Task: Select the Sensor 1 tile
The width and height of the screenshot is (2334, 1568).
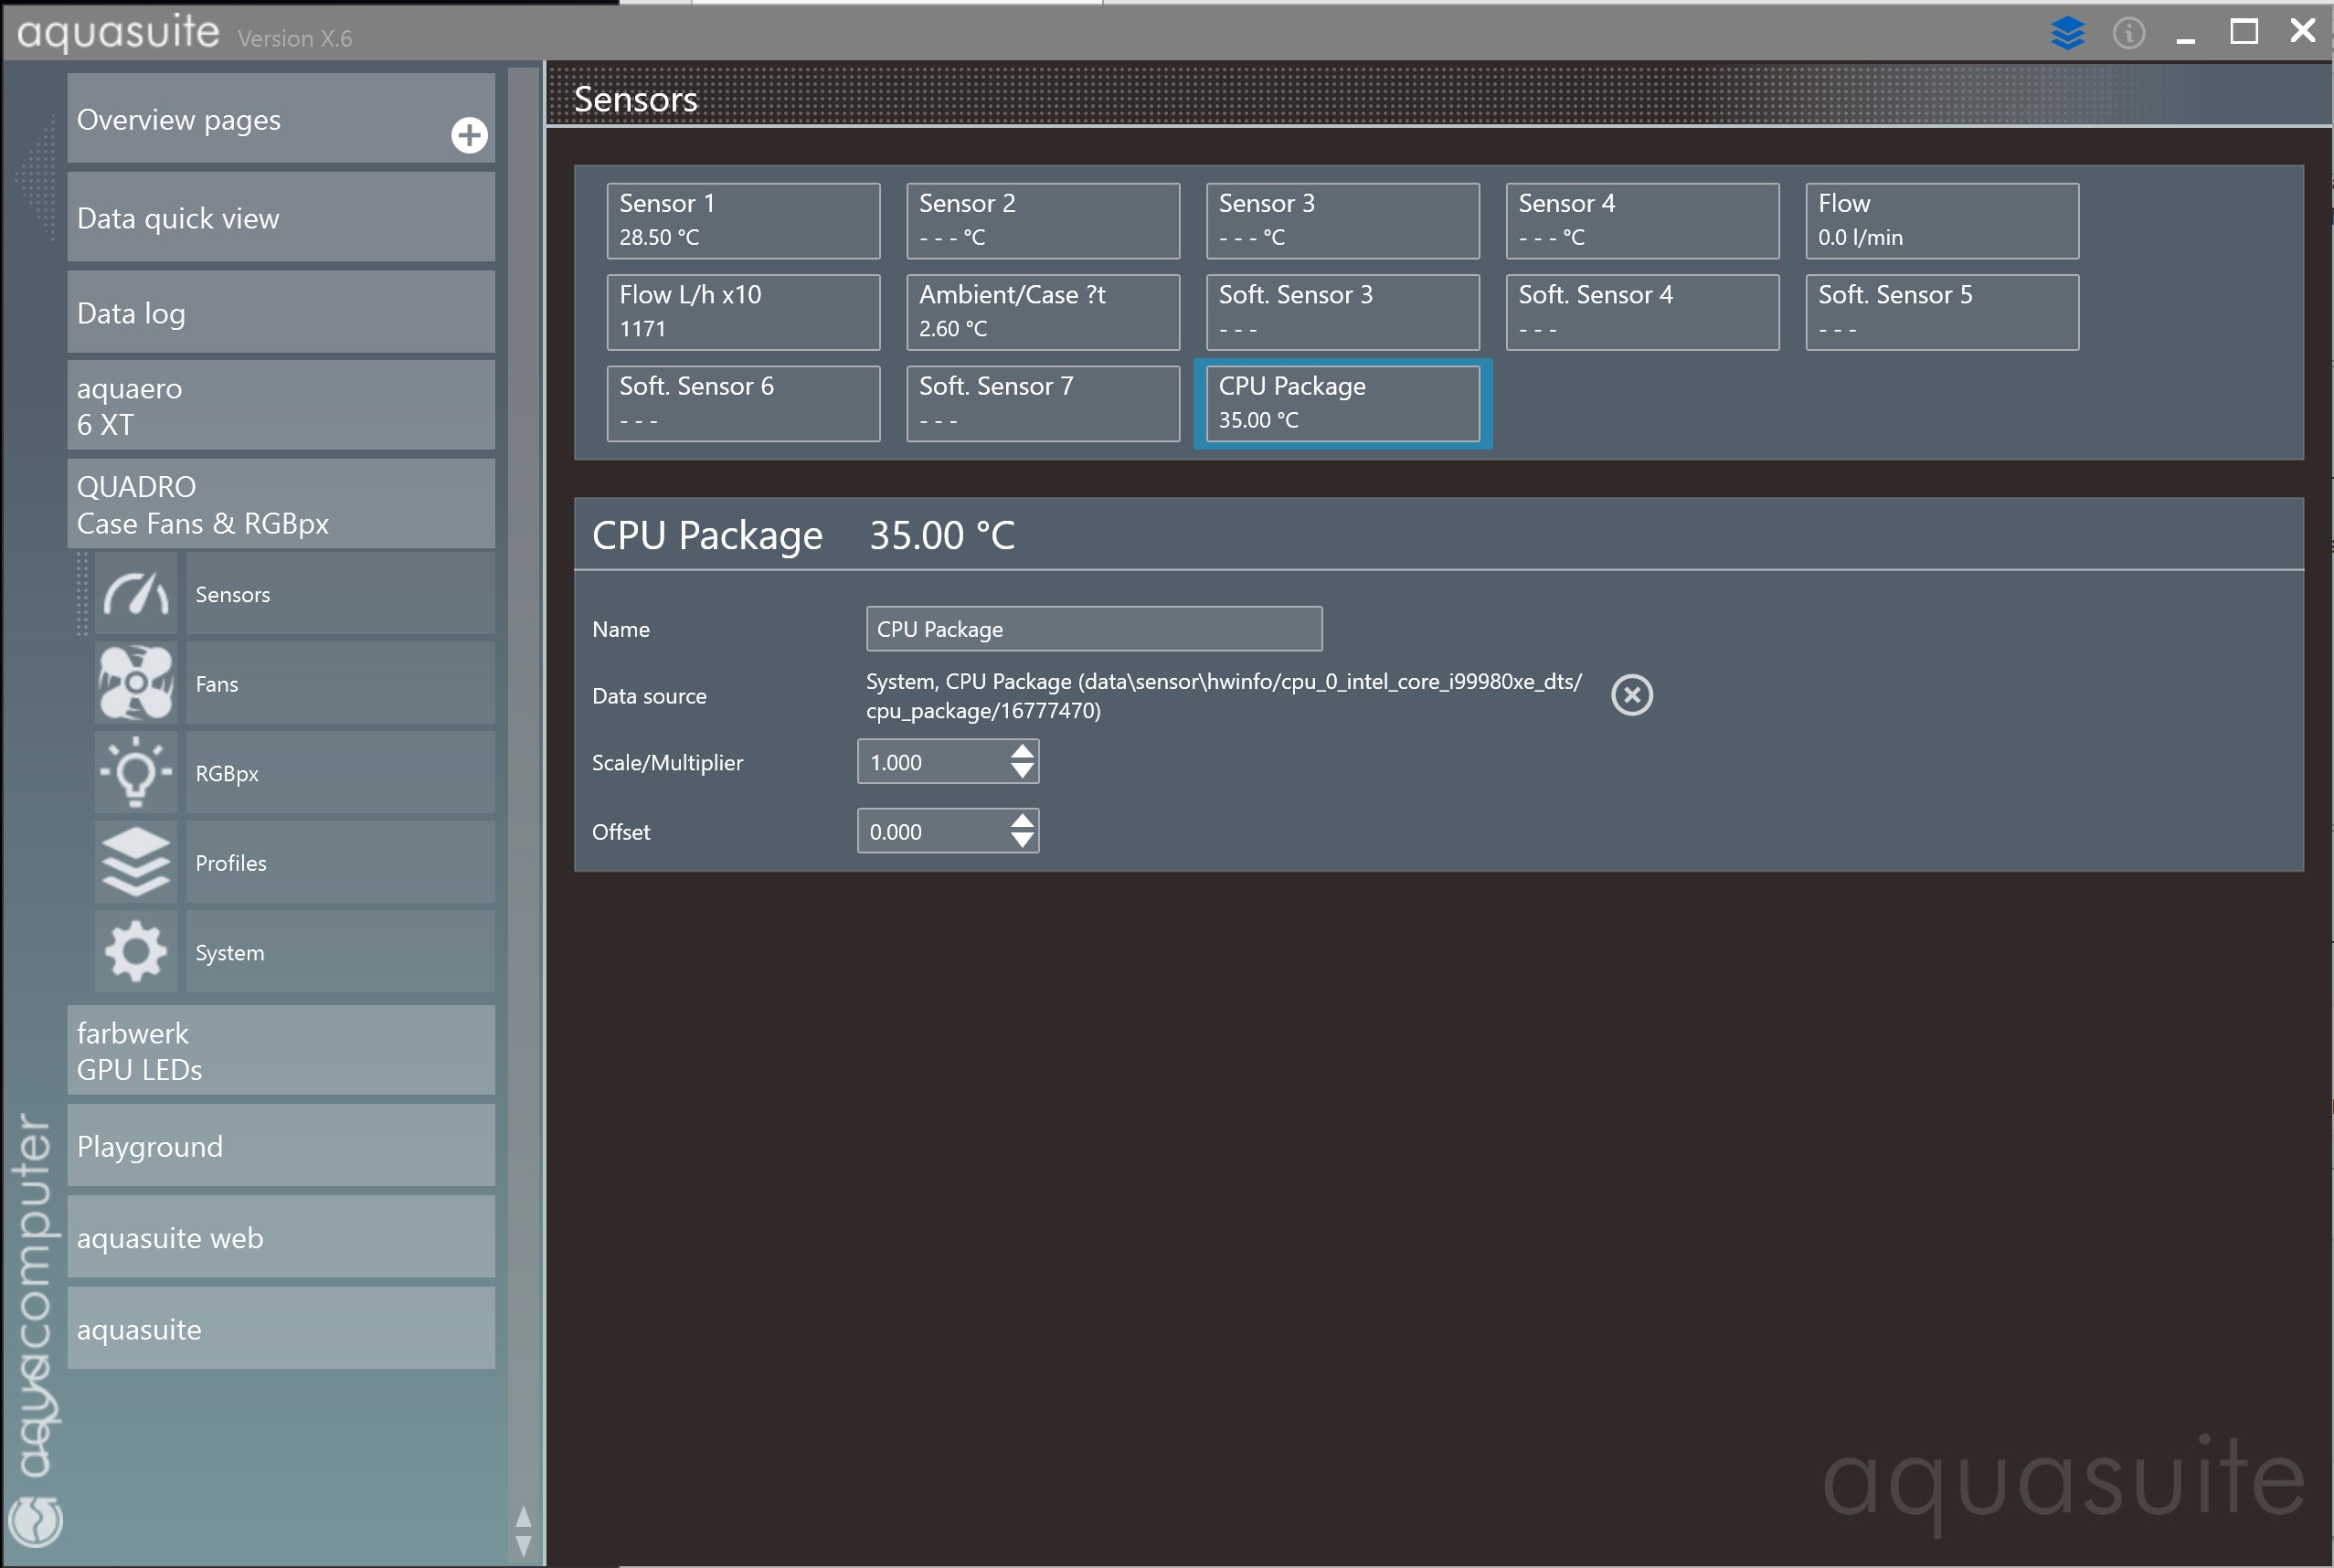Action: click(743, 220)
